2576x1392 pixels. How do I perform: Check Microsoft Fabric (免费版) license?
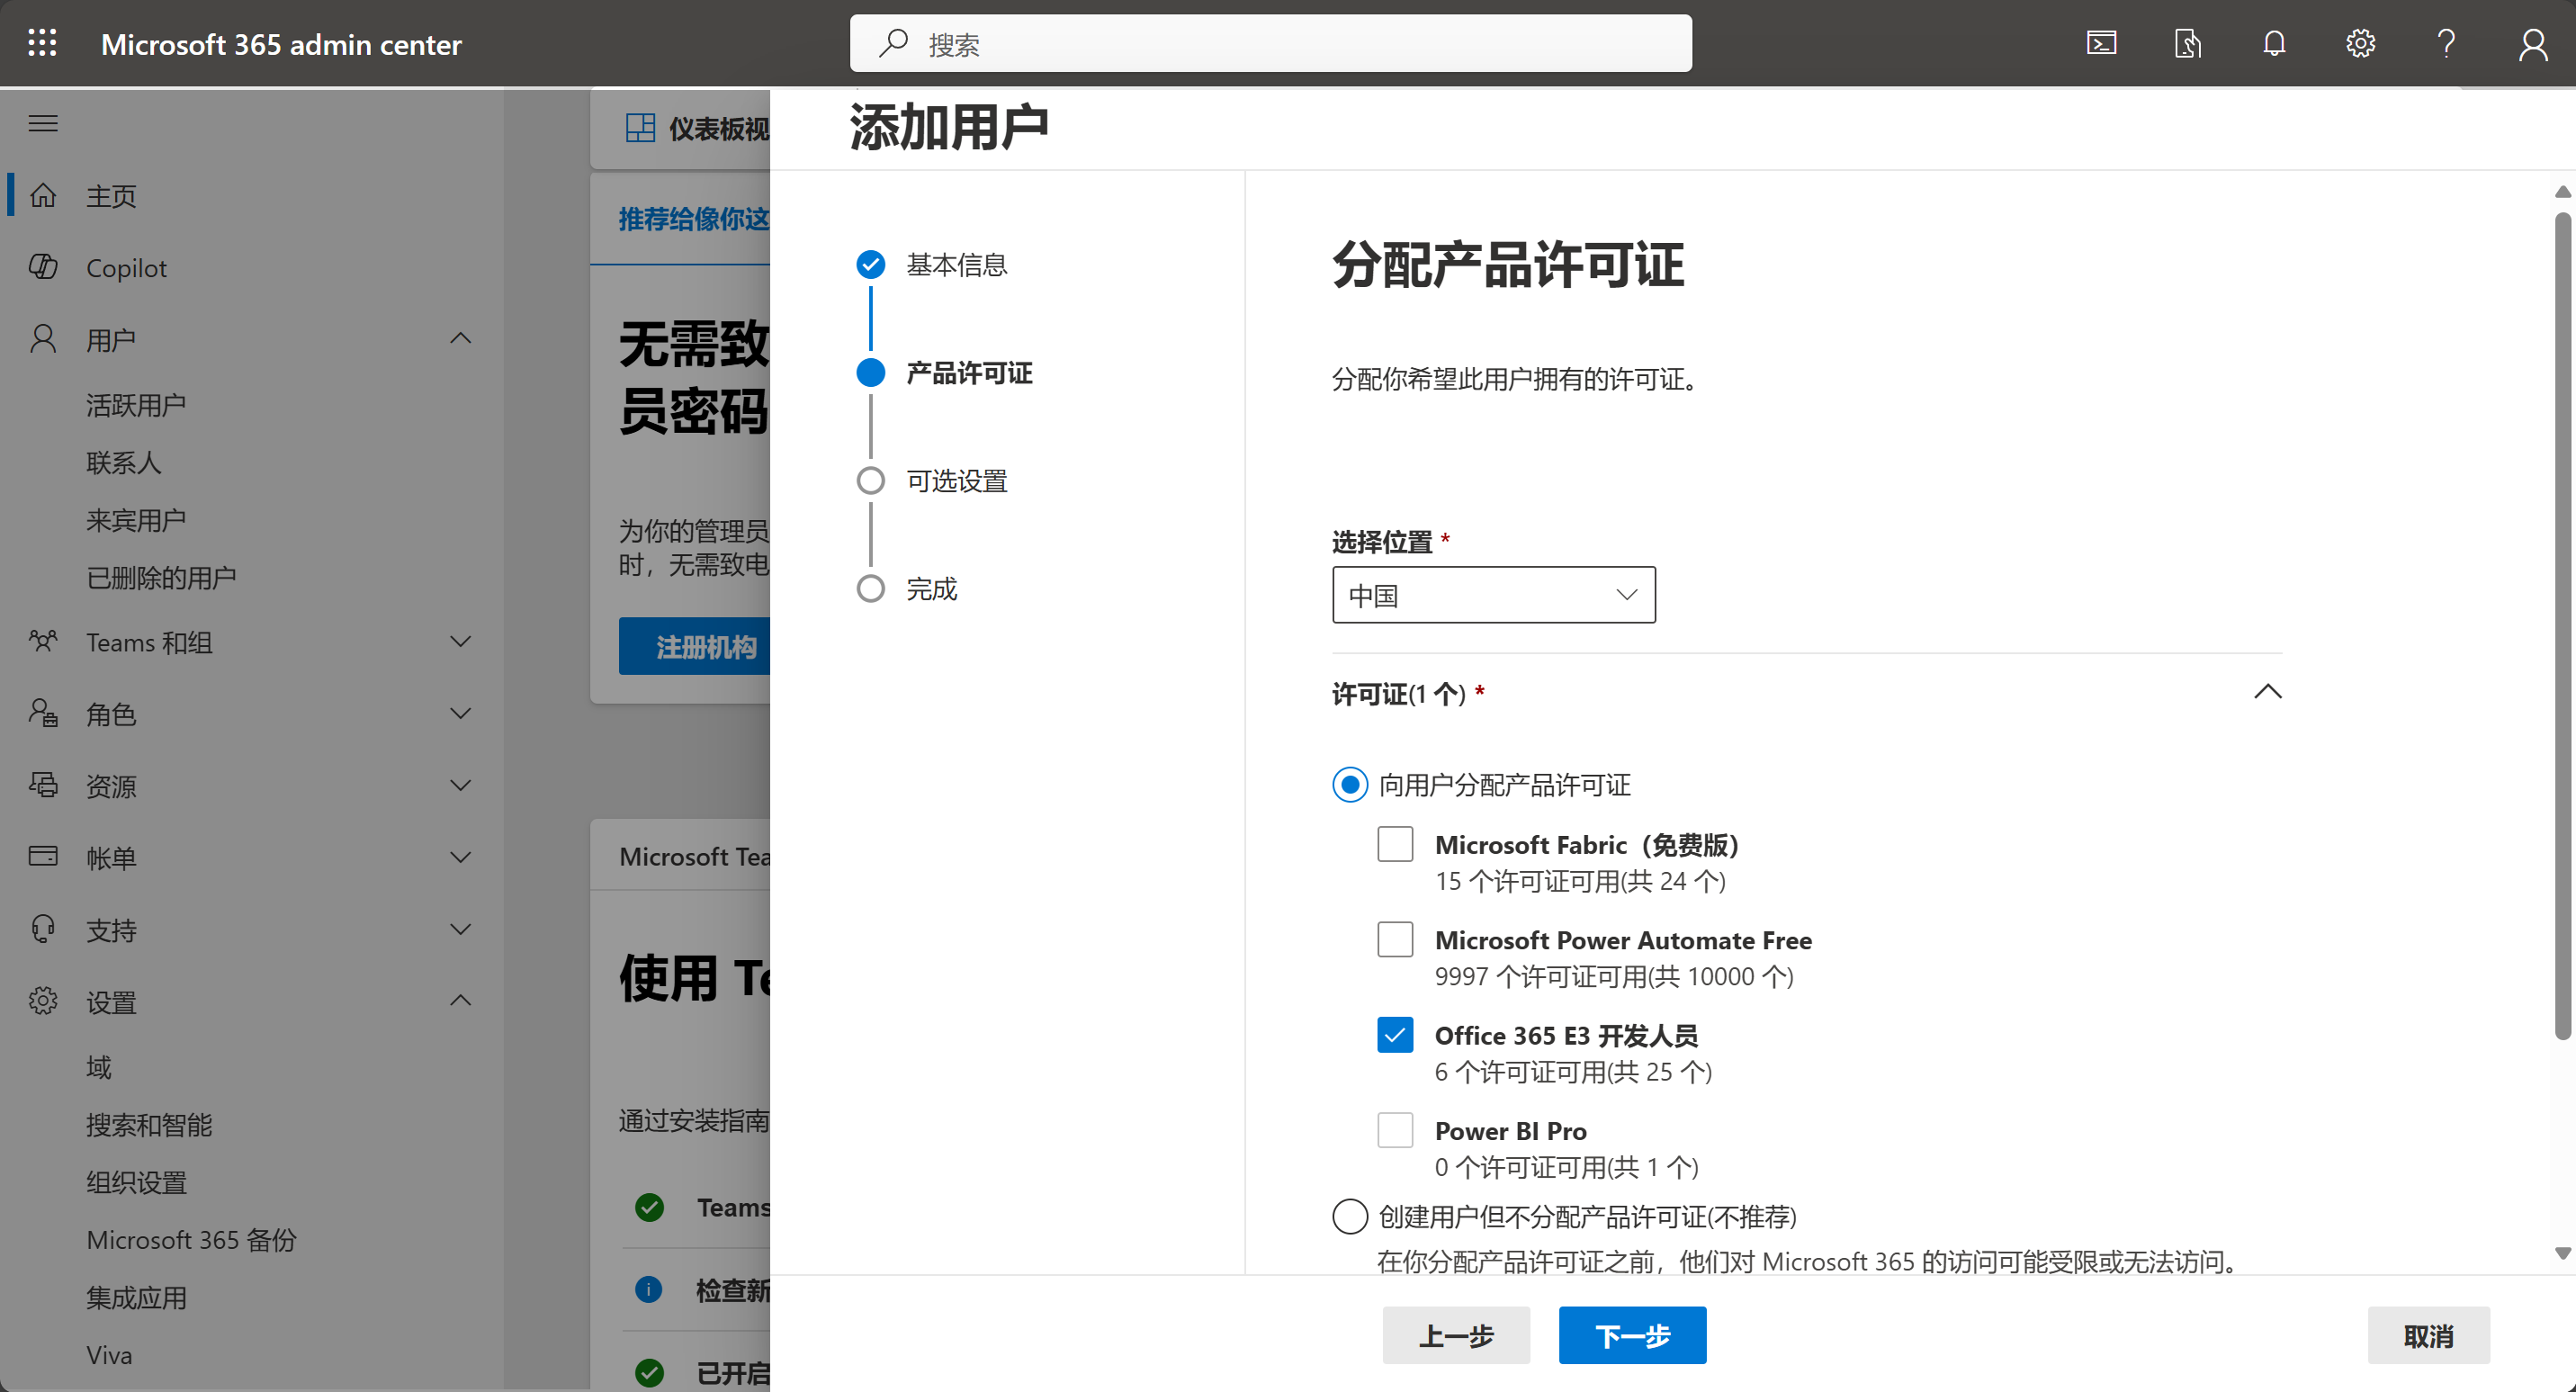pyautogui.click(x=1395, y=844)
